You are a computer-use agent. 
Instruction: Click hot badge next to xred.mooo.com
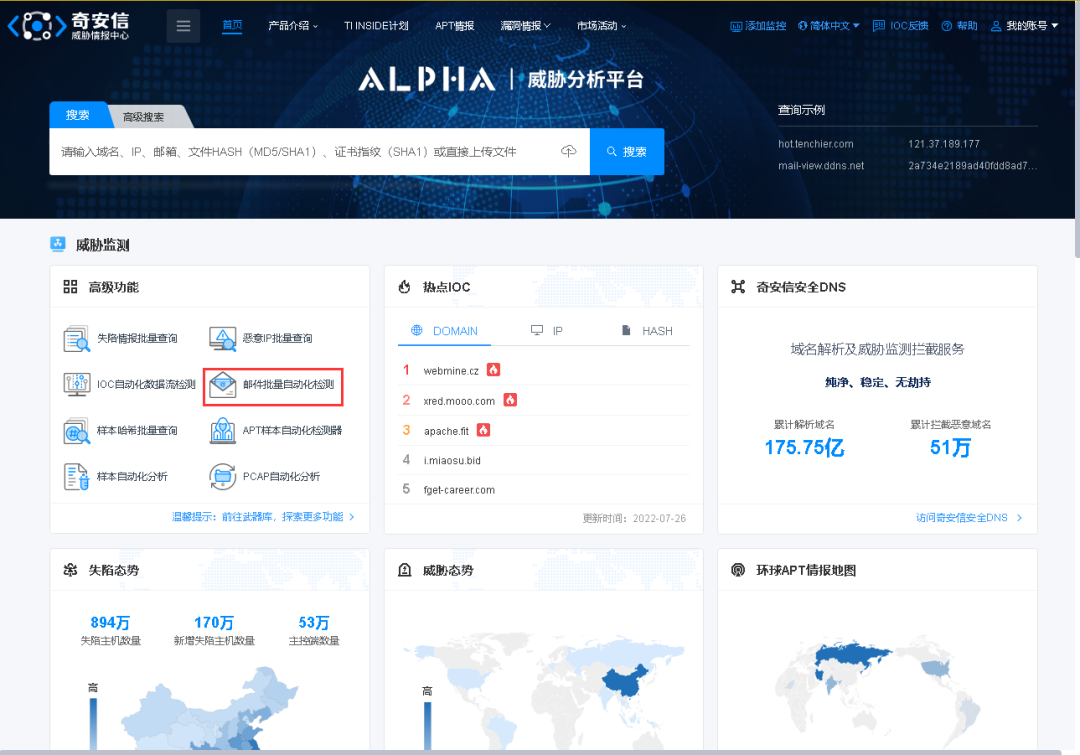[x=510, y=400]
